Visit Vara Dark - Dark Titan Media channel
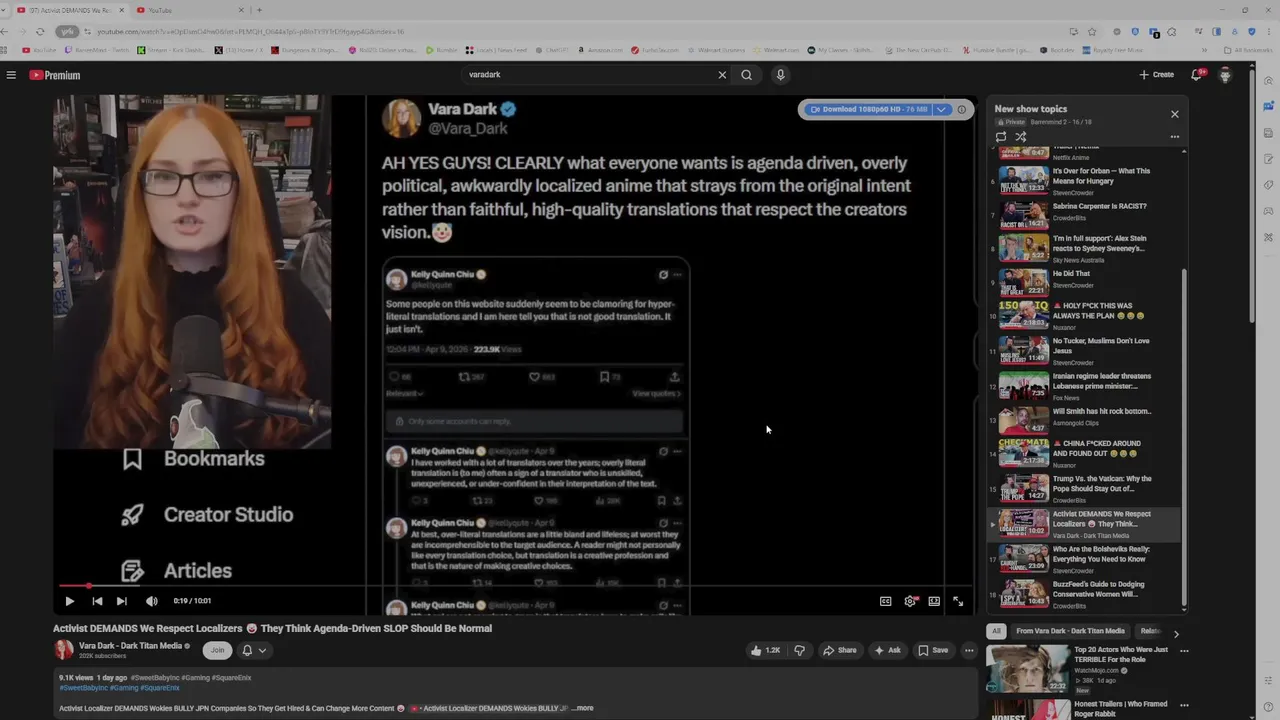 (x=130, y=646)
